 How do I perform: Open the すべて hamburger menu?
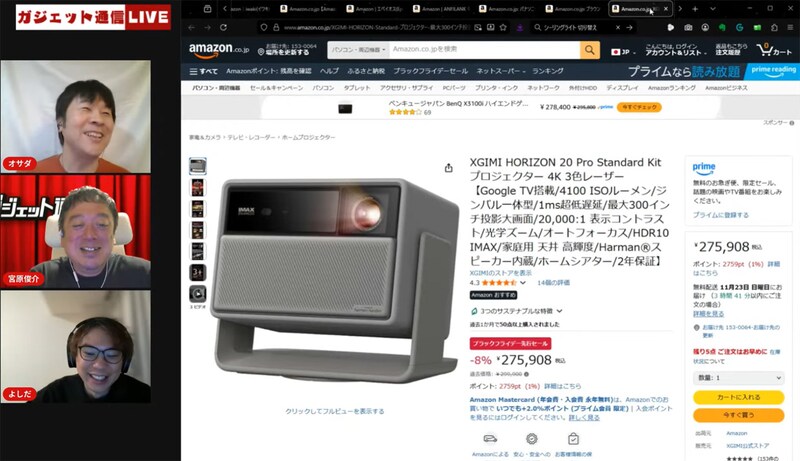click(204, 71)
